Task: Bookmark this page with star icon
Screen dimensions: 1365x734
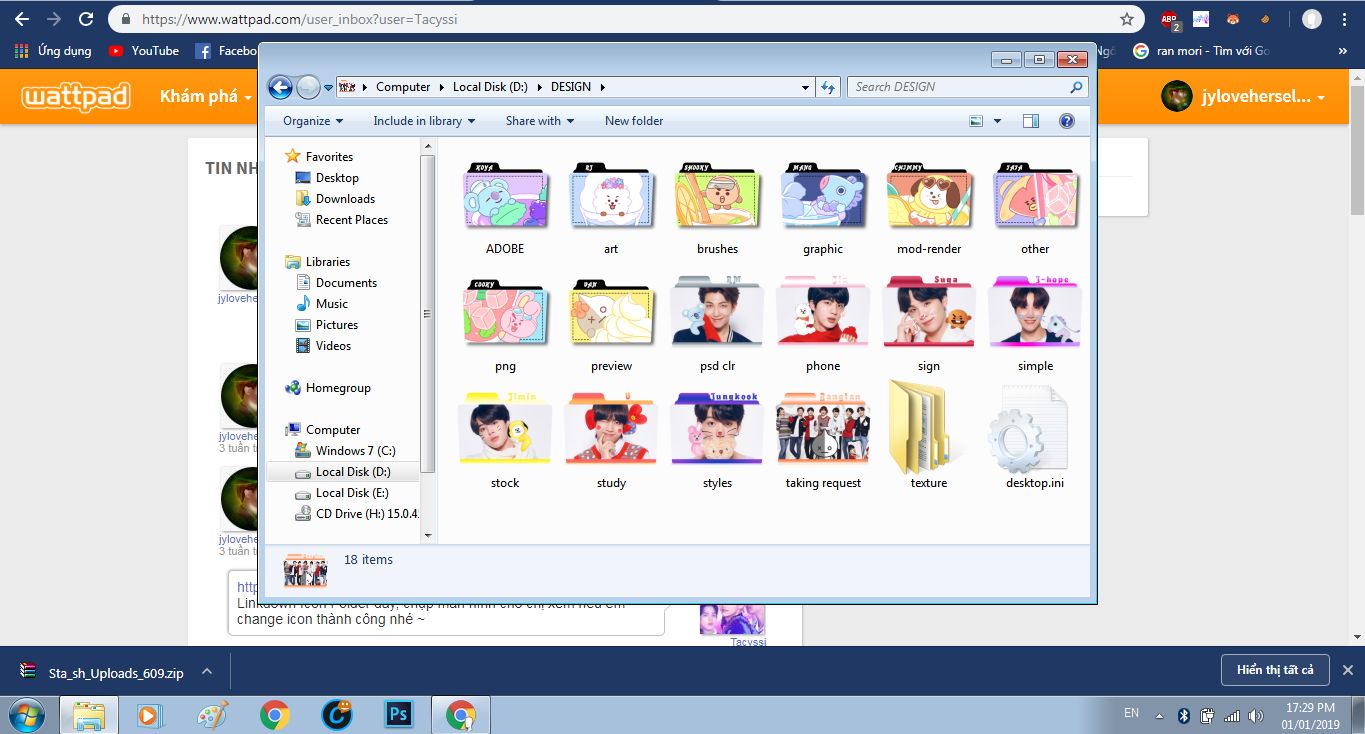Action: (1127, 19)
